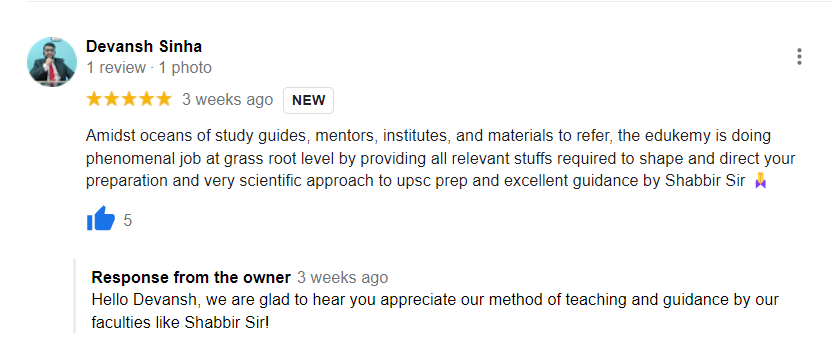This screenshot has height=362, width=832.
Task: Open Devansh Sinha's reviewer name link
Action: pyautogui.click(x=144, y=47)
